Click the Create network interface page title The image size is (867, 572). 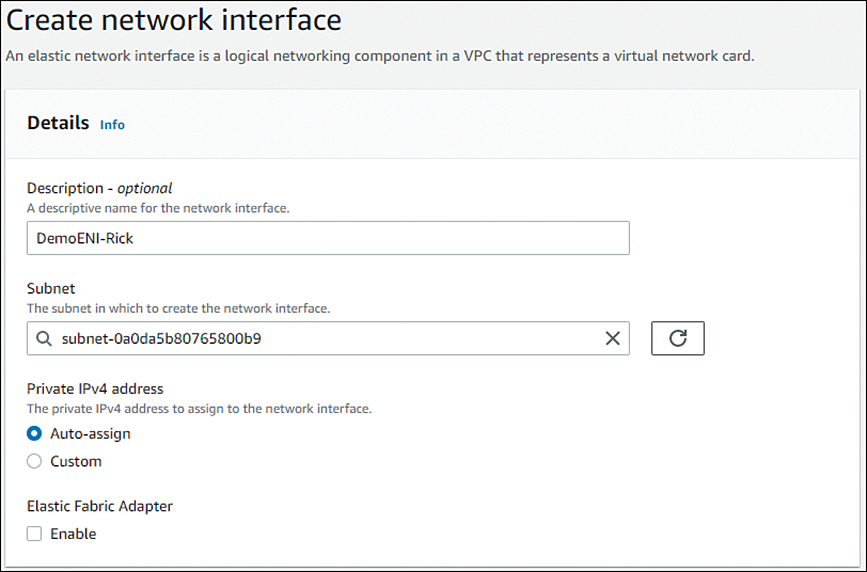click(x=174, y=20)
